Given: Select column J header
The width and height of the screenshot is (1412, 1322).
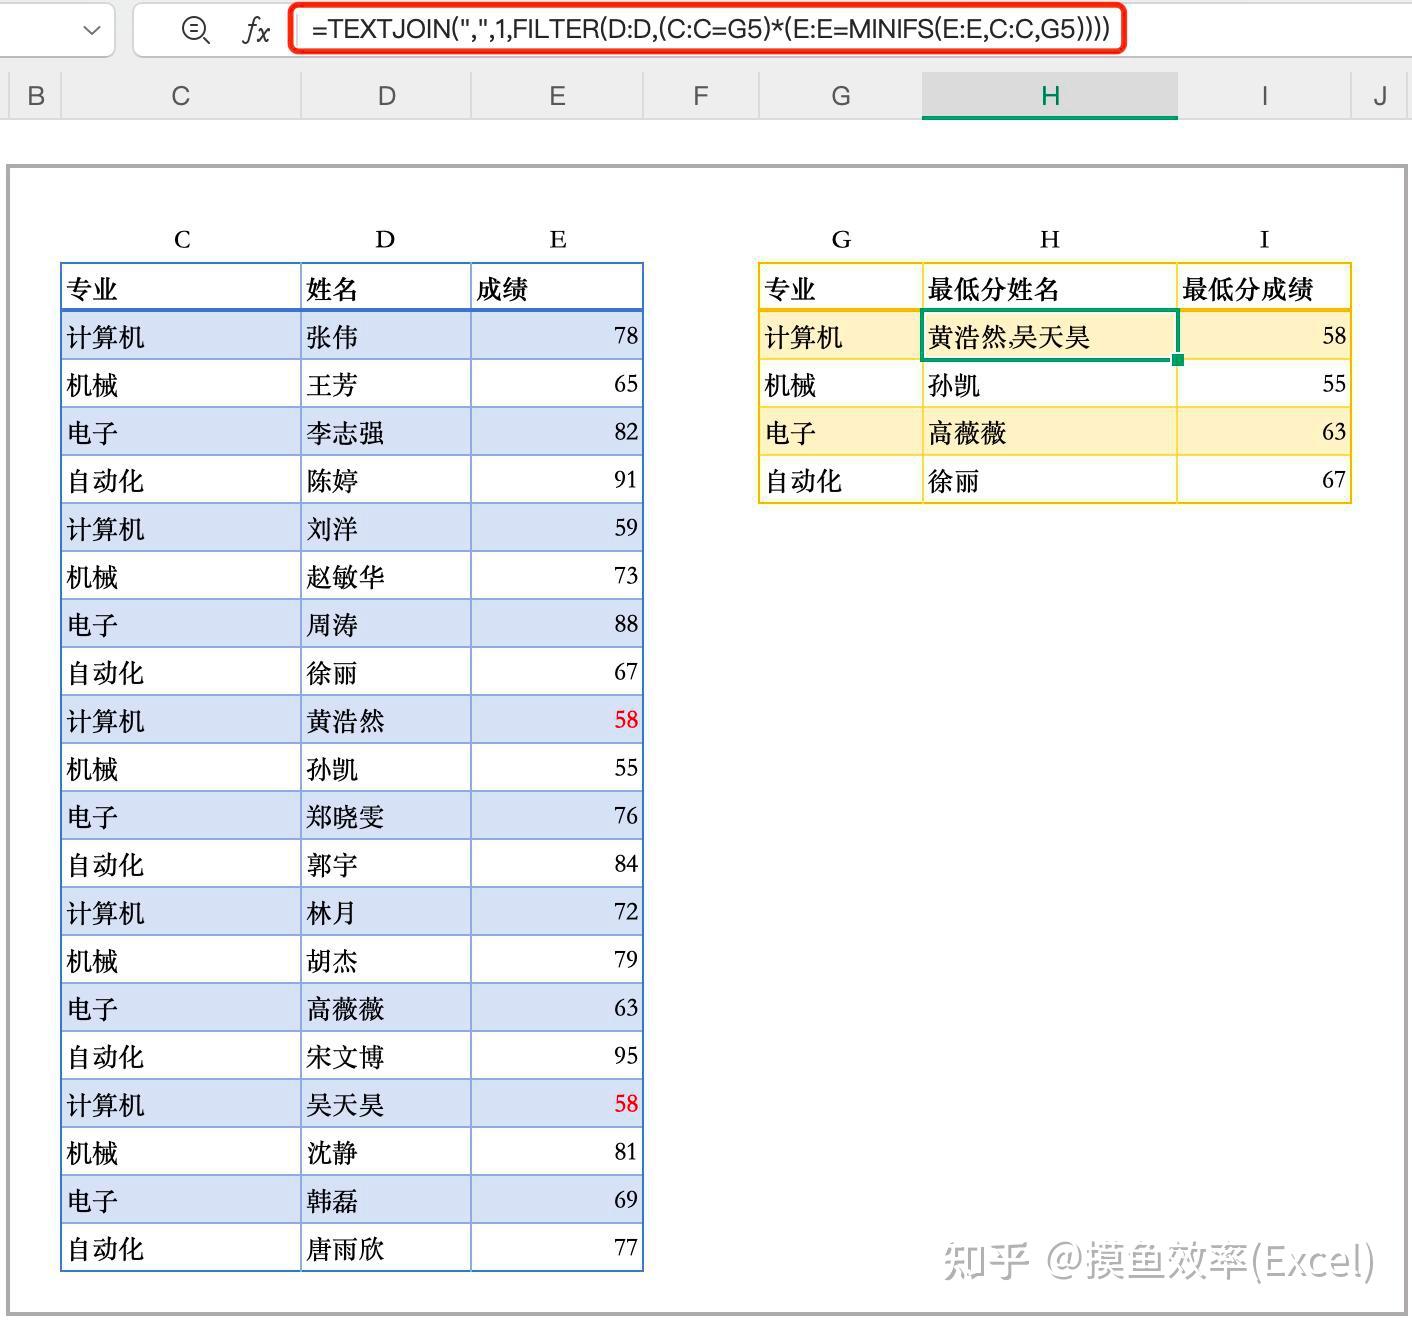Looking at the screenshot, I should coord(1378,95).
